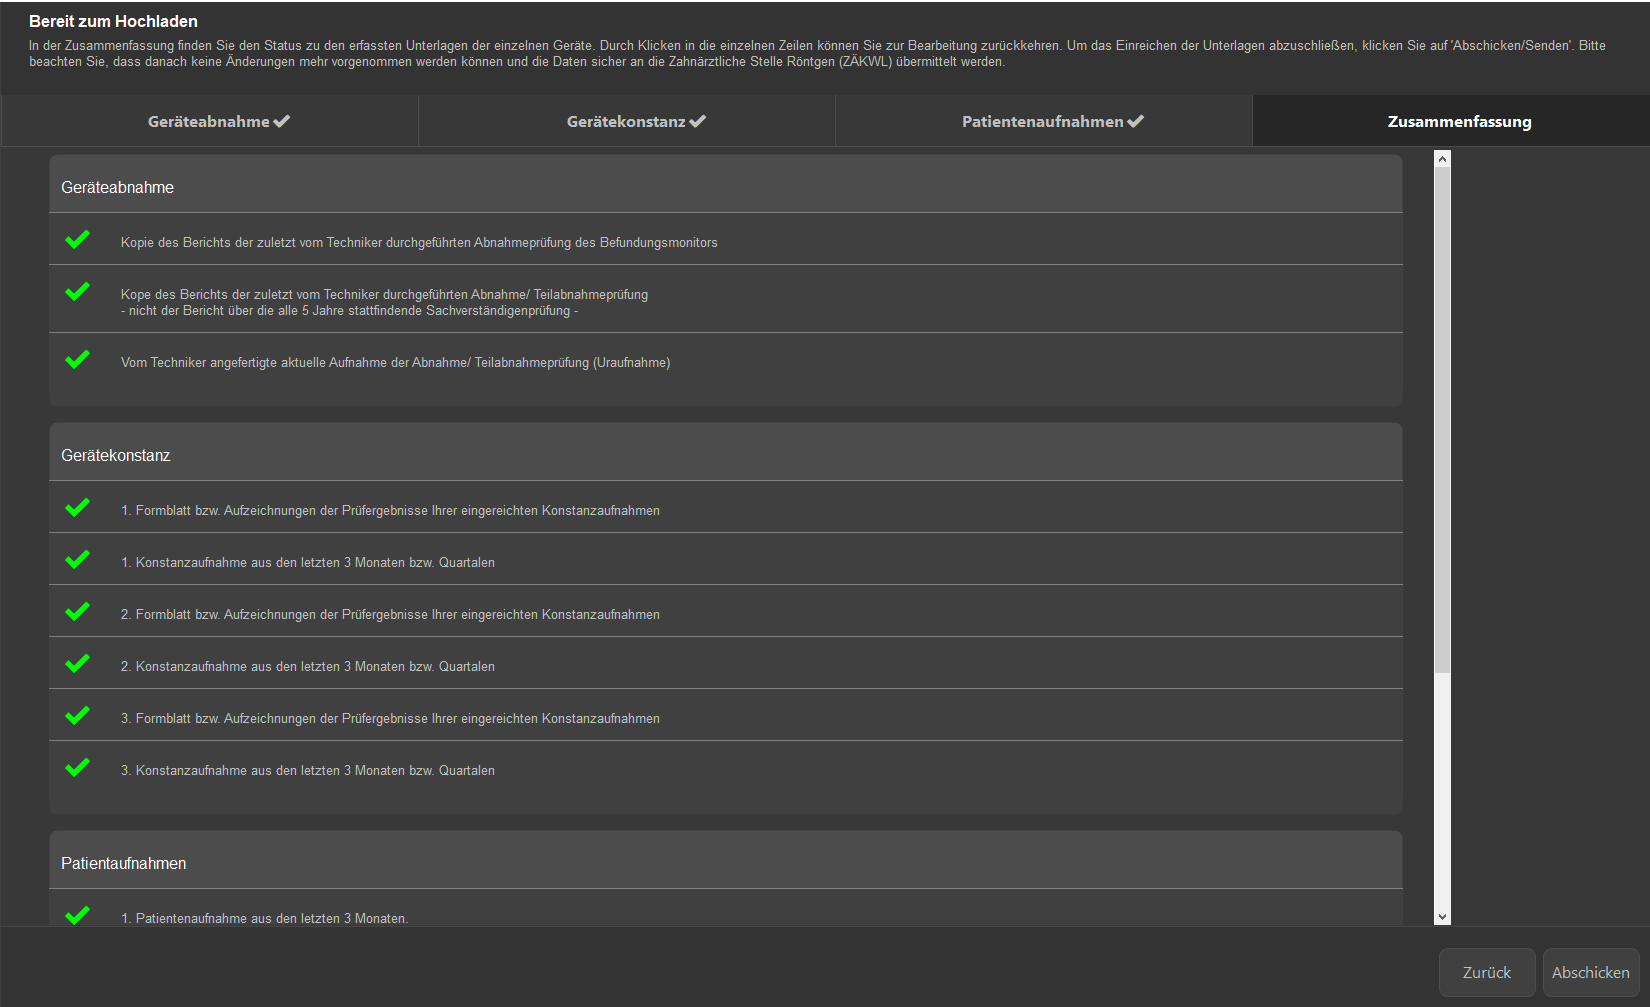Click the scrollbar up arrow

coord(1442,158)
